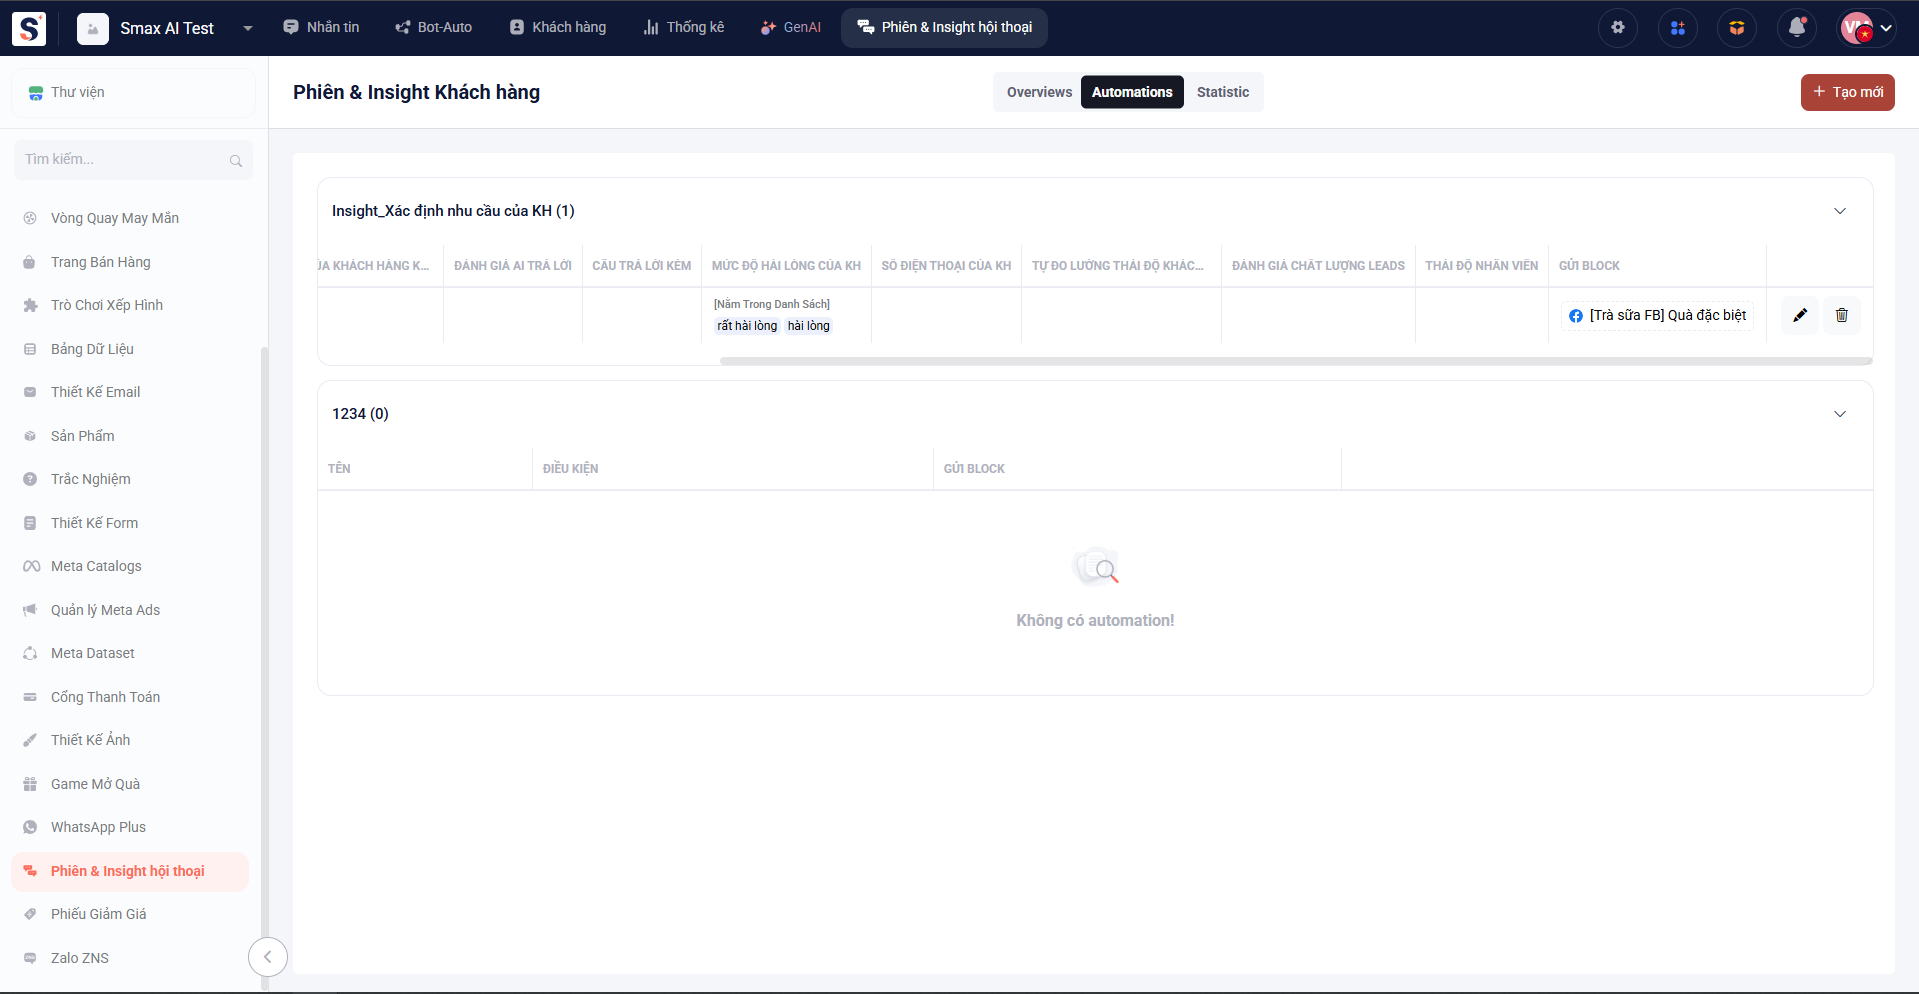Click the Smax logo icon
Screen dimensions: 1919x994
coord(29,28)
